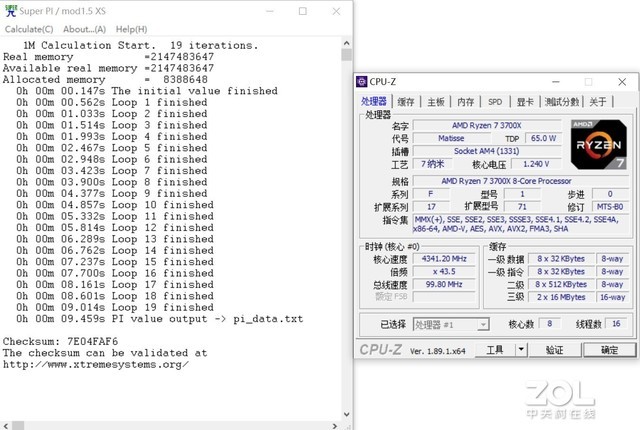Screen dimensions: 640x430
Task: Click the CPU-Z version text Ver. 1.89.1.x64
Action: (438, 351)
